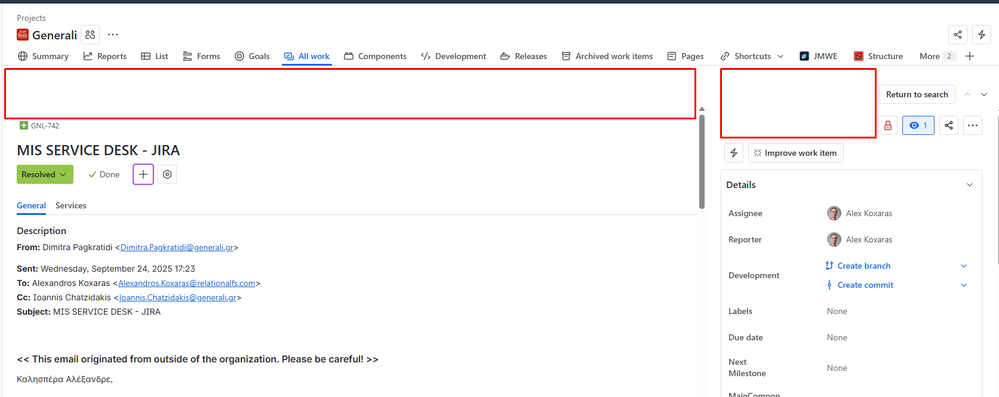The height and width of the screenshot is (397, 999).
Task: Go to the Goals tab
Action: click(x=252, y=56)
